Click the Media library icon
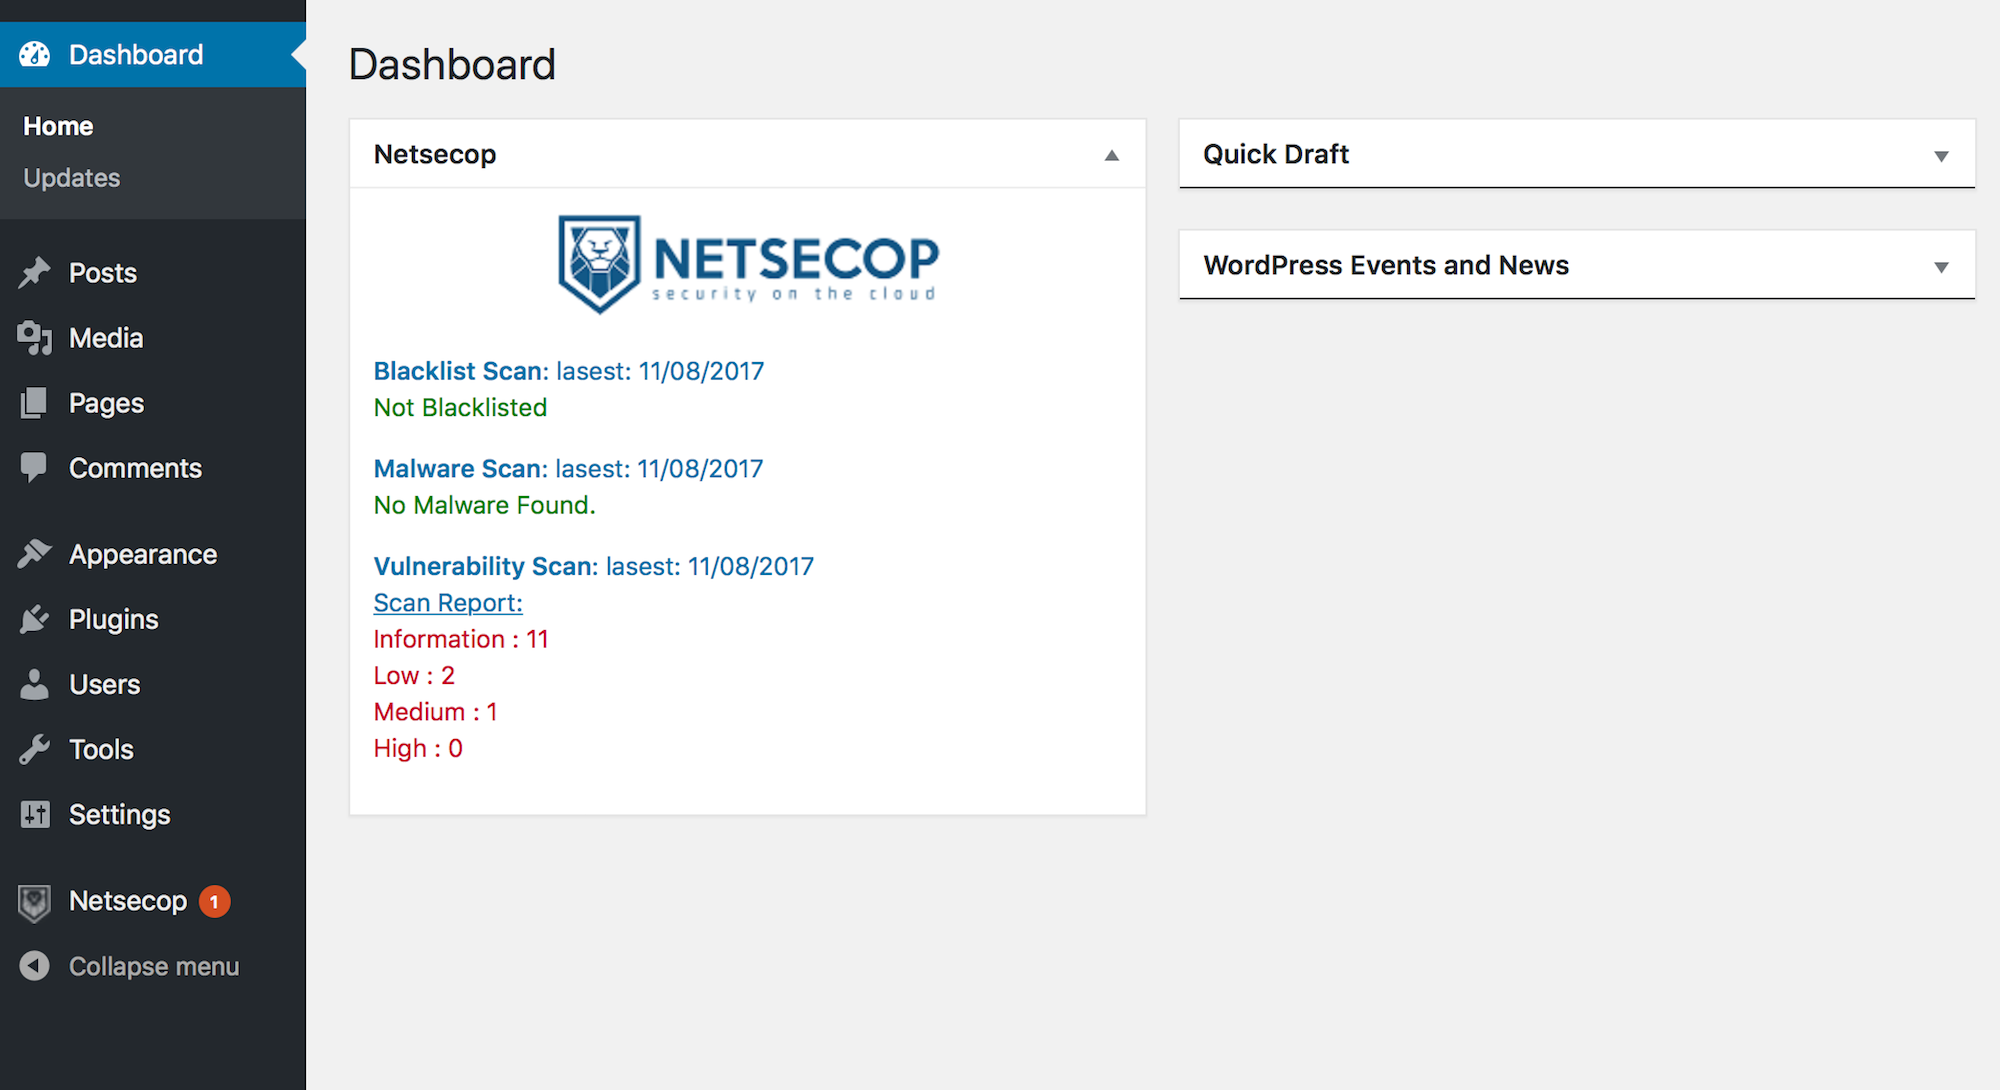2000x1090 pixels. [35, 338]
